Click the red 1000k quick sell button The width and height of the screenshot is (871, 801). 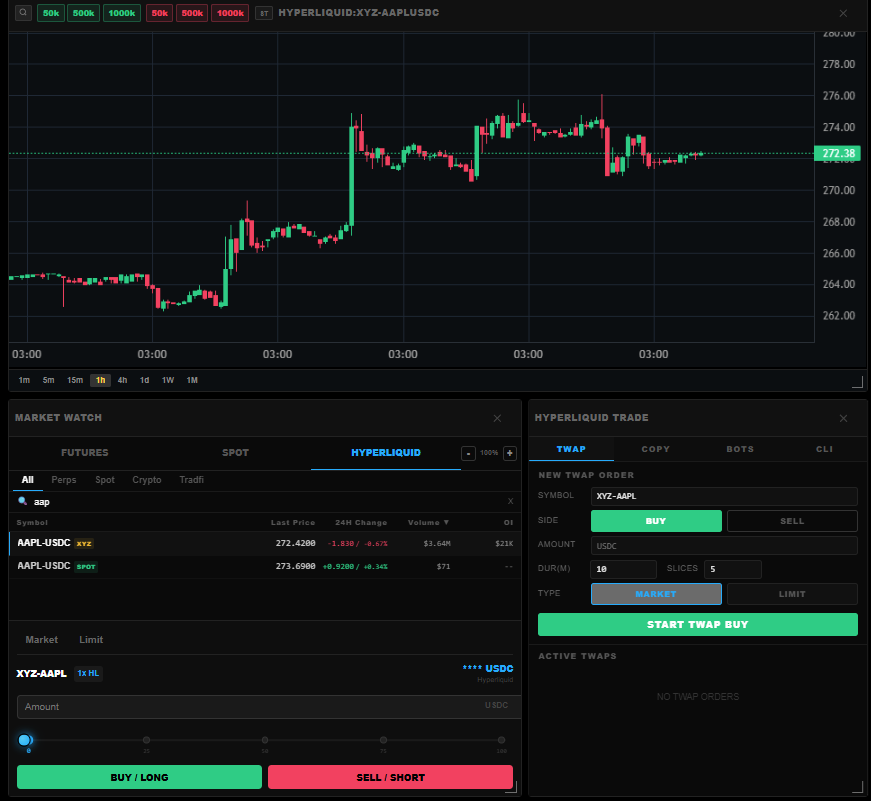click(230, 13)
